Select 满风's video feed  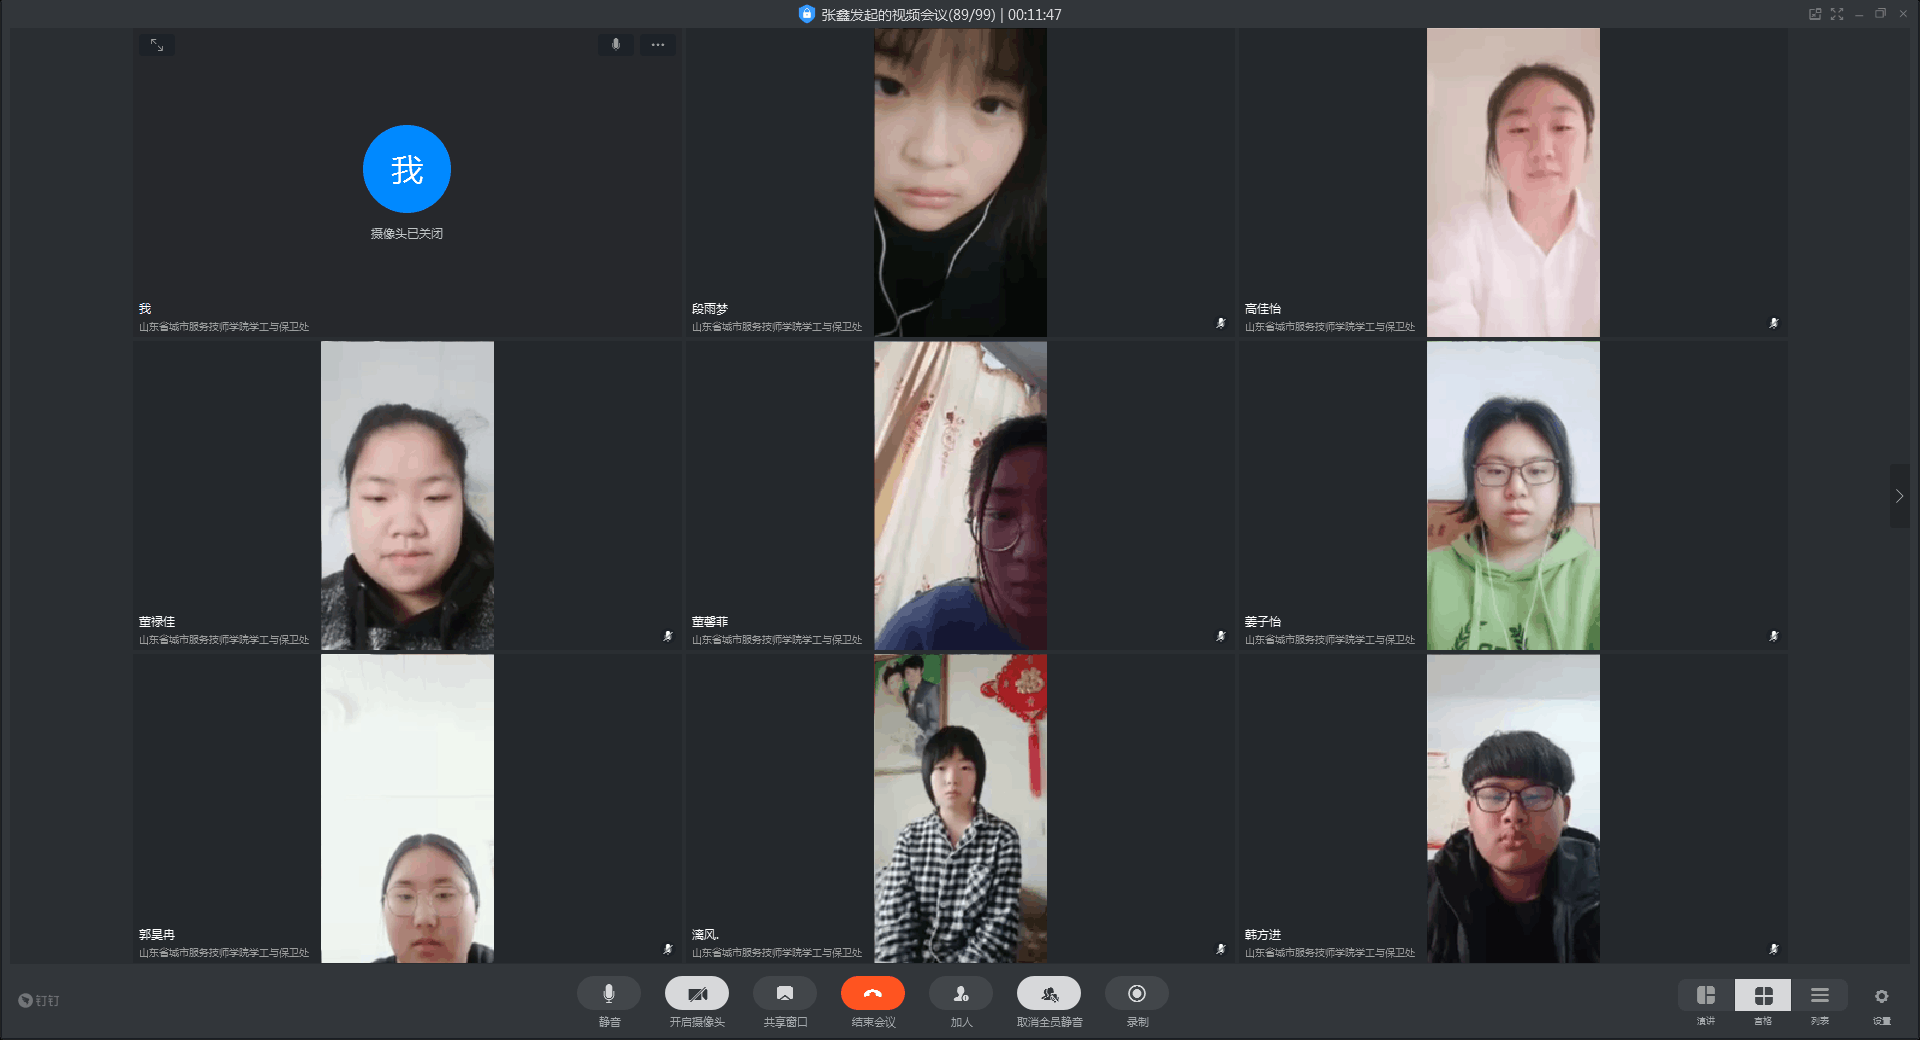click(960, 809)
